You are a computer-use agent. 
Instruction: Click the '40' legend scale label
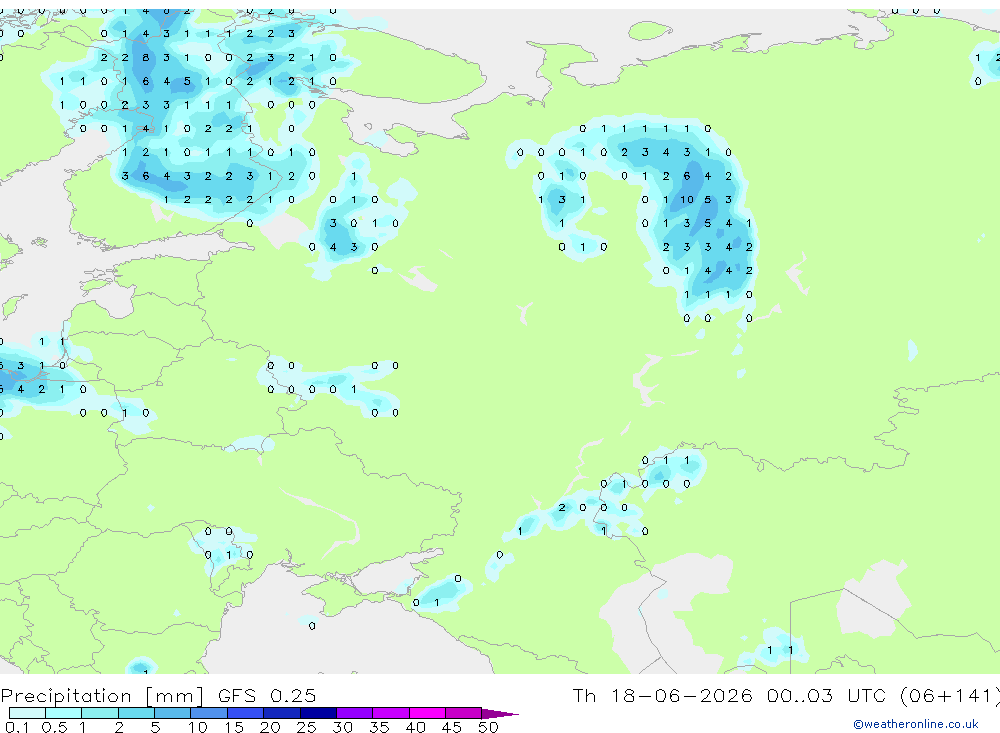pyautogui.click(x=415, y=727)
